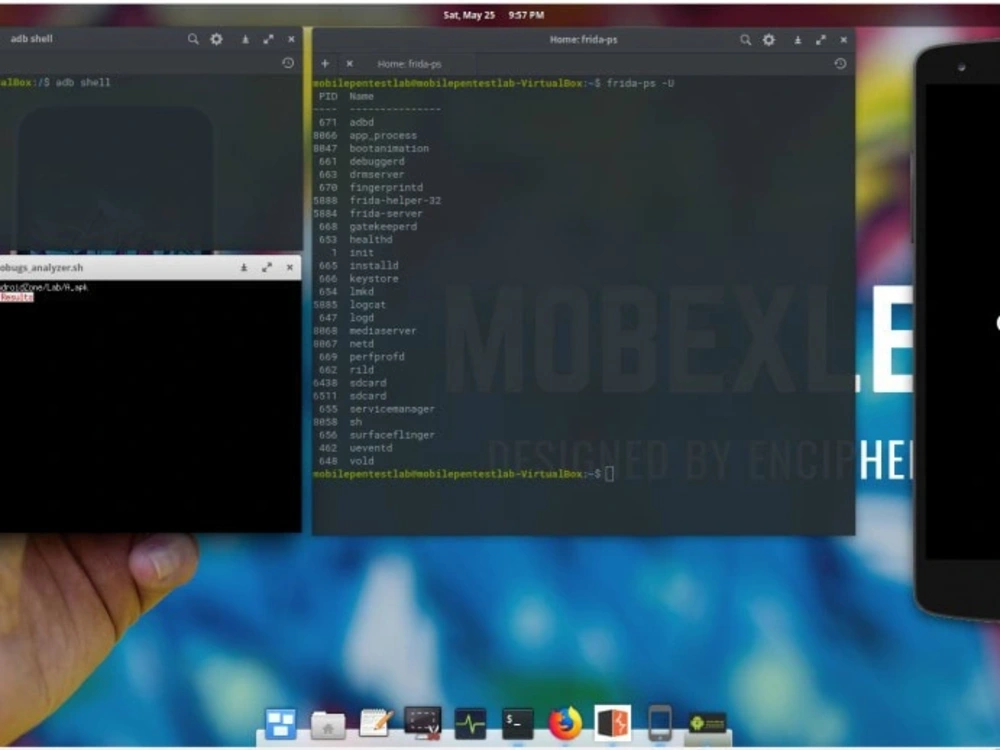Select the 'logcat' process row
The image size is (1000, 750).
[x=349, y=305]
